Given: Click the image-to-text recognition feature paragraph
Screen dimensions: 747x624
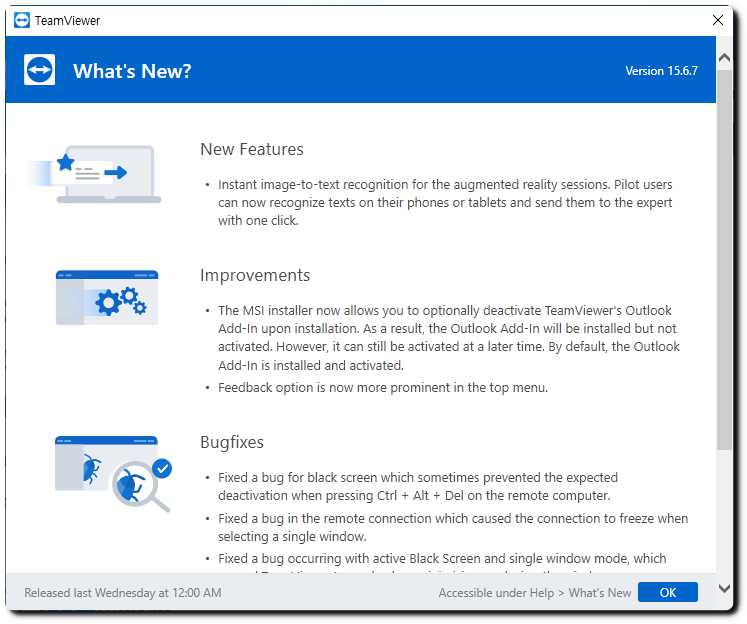Looking at the screenshot, I should pyautogui.click(x=445, y=202).
